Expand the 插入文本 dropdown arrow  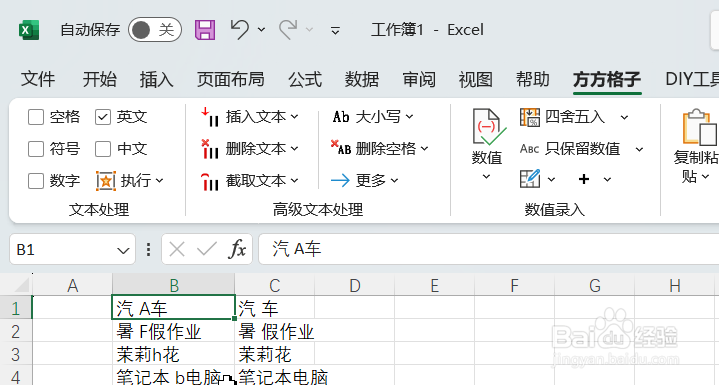pos(295,117)
